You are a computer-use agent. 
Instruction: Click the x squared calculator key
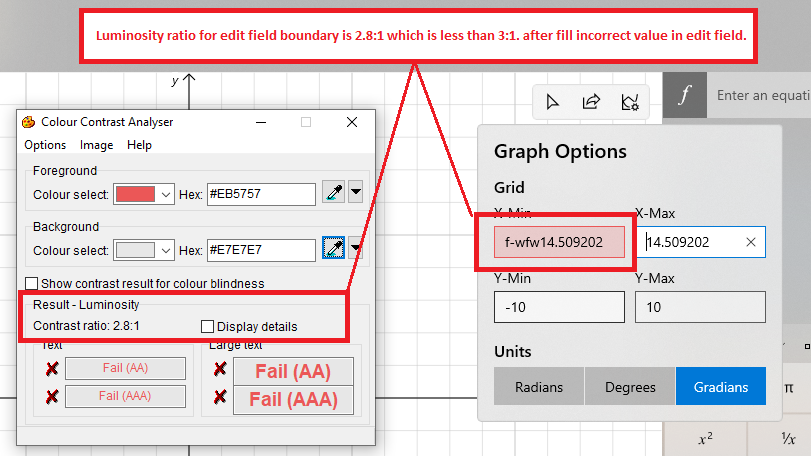pos(705,439)
